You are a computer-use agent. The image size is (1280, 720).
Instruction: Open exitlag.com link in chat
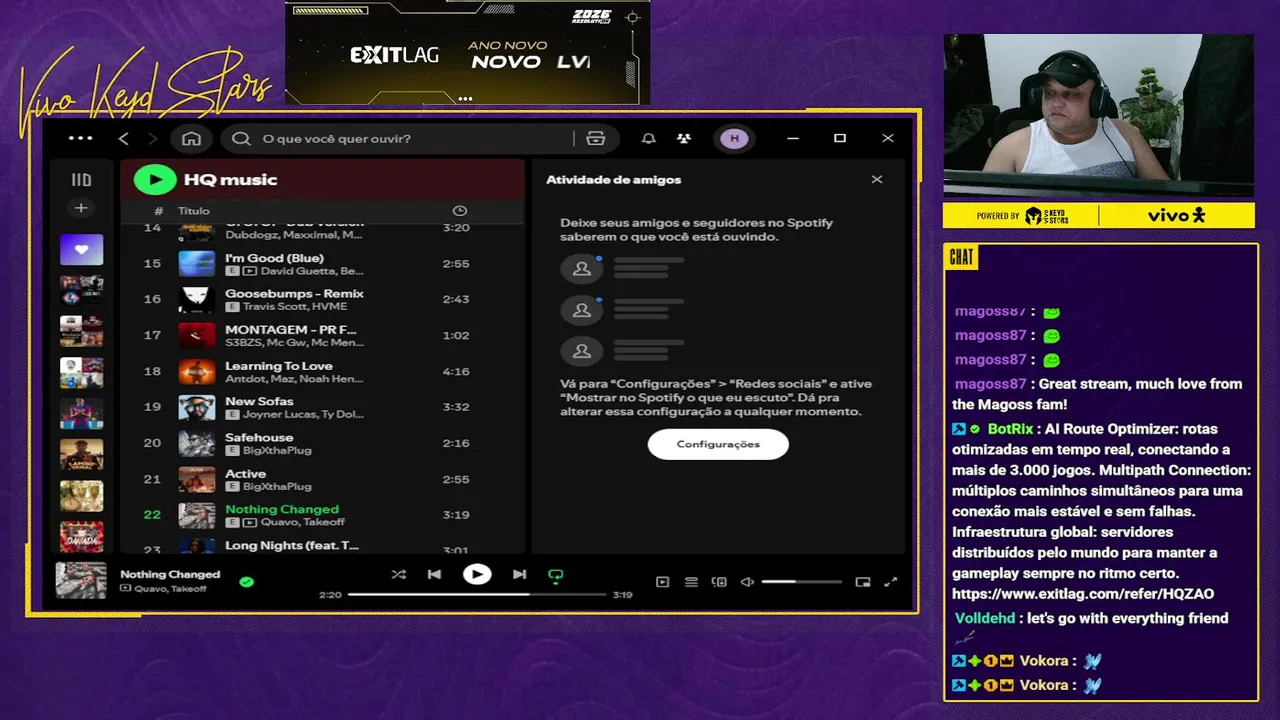[1083, 594]
